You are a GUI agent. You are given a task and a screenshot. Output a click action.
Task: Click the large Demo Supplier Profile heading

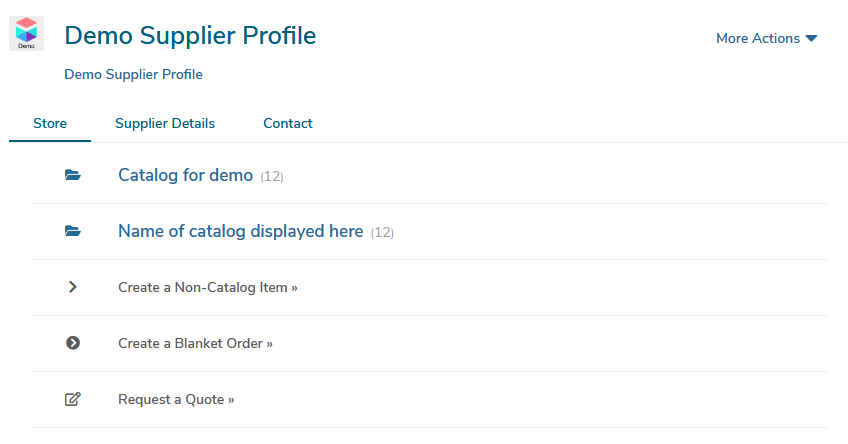click(x=190, y=36)
